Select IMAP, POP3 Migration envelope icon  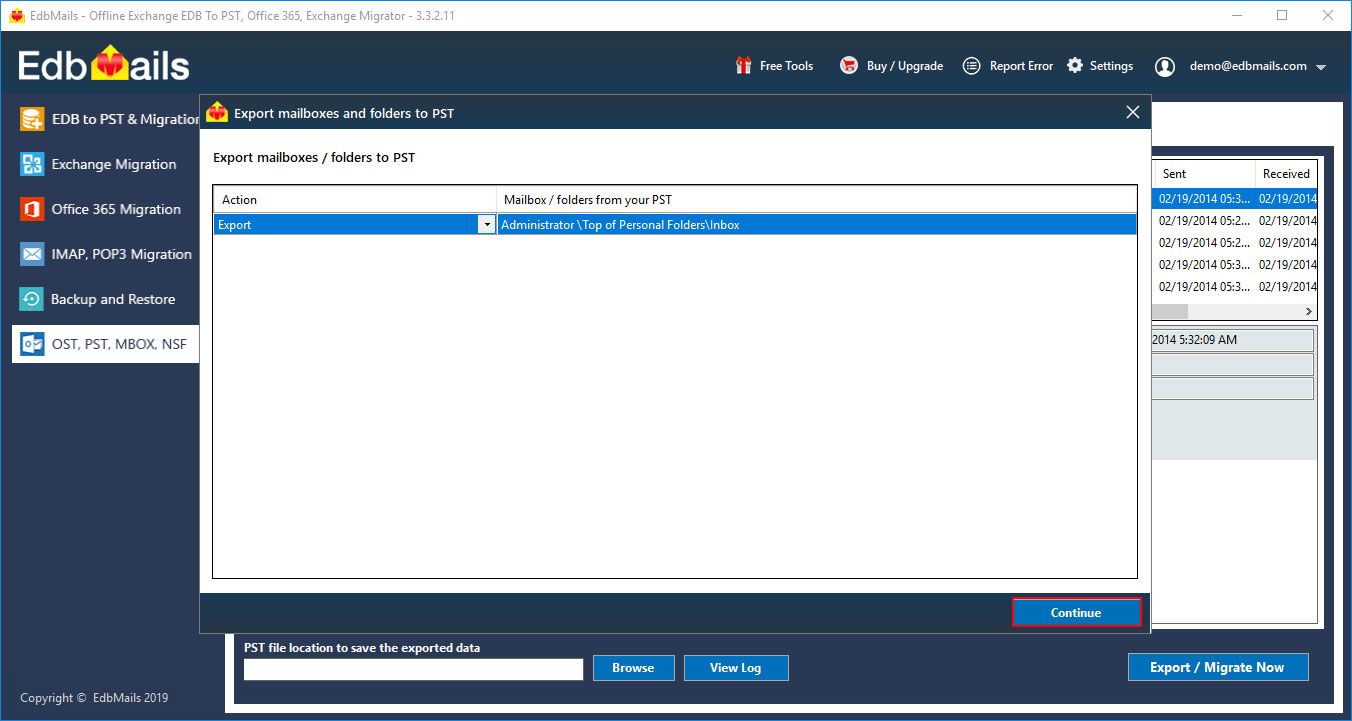tap(32, 254)
